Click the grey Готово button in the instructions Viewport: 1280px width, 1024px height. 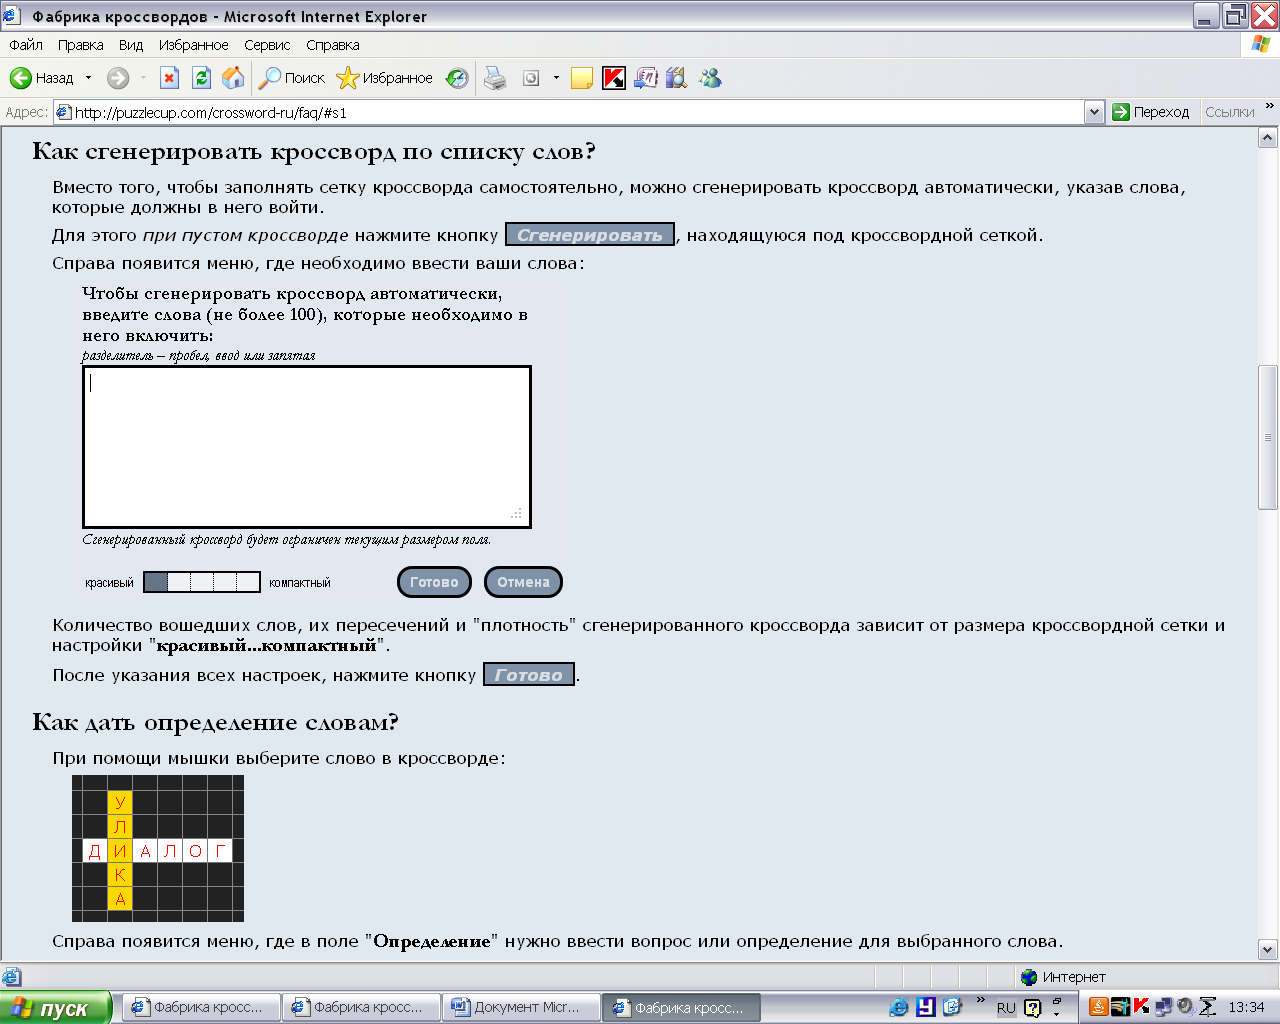click(529, 675)
